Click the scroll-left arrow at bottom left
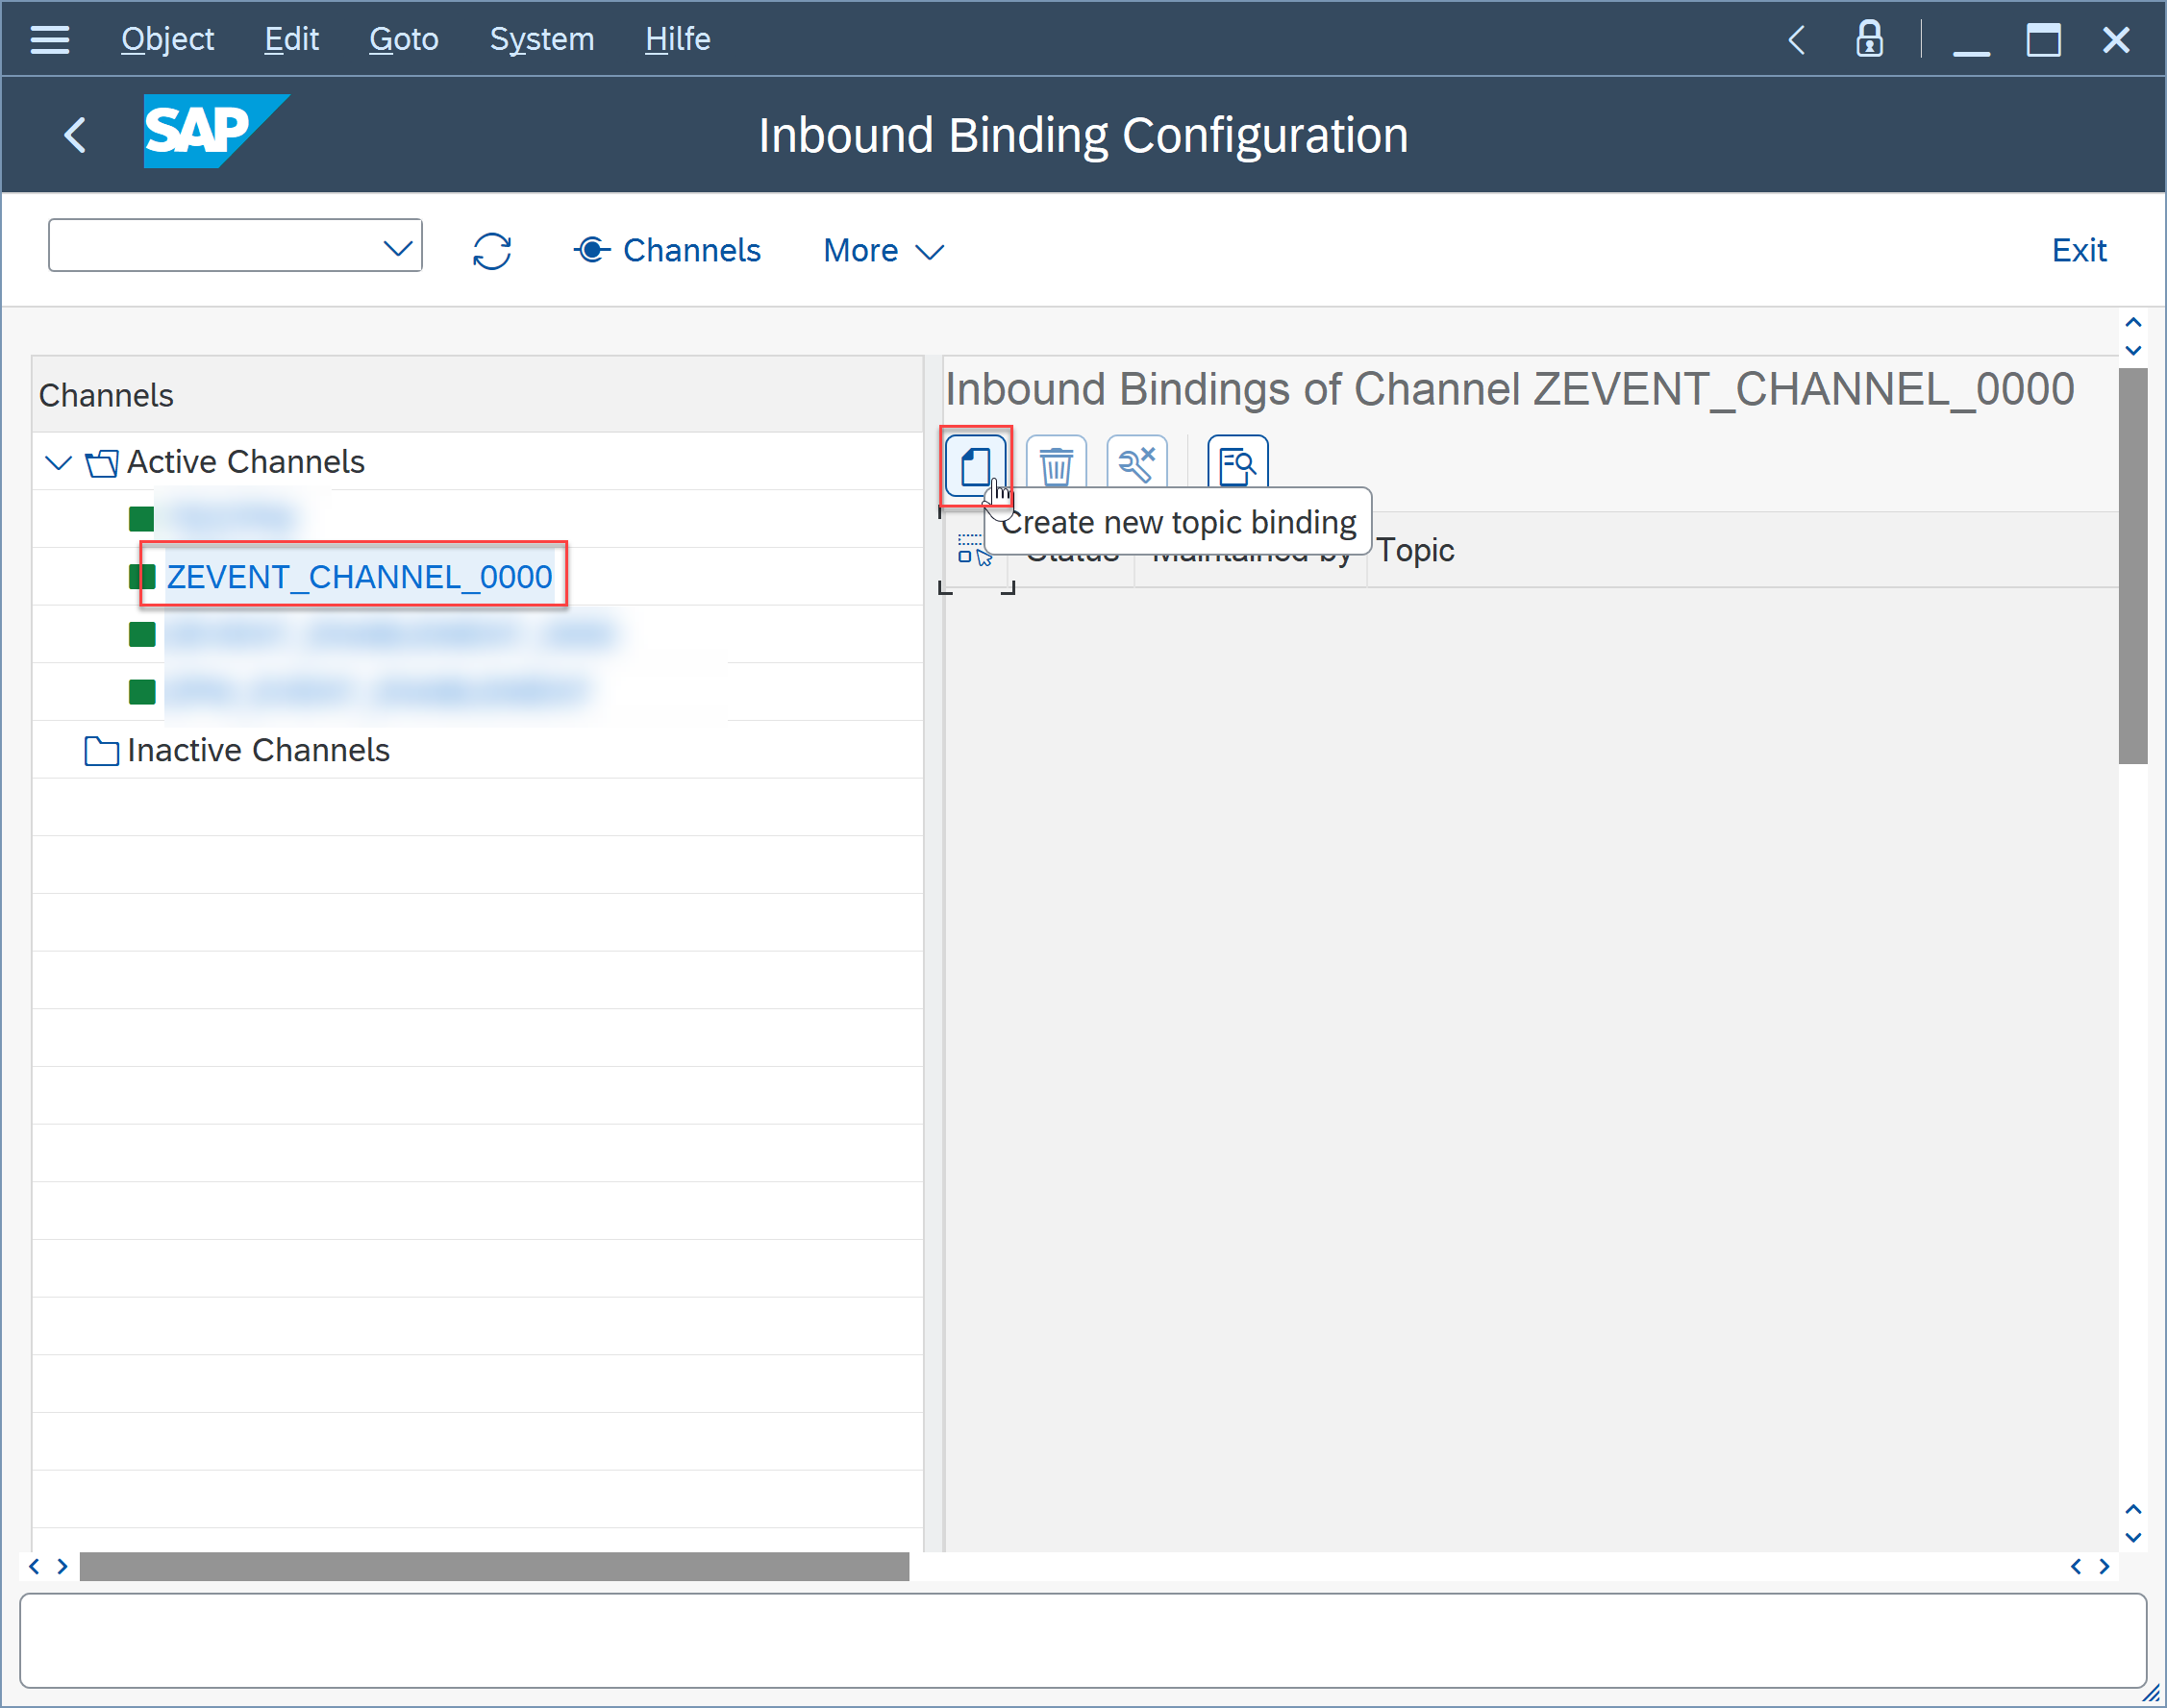 tap(34, 1566)
